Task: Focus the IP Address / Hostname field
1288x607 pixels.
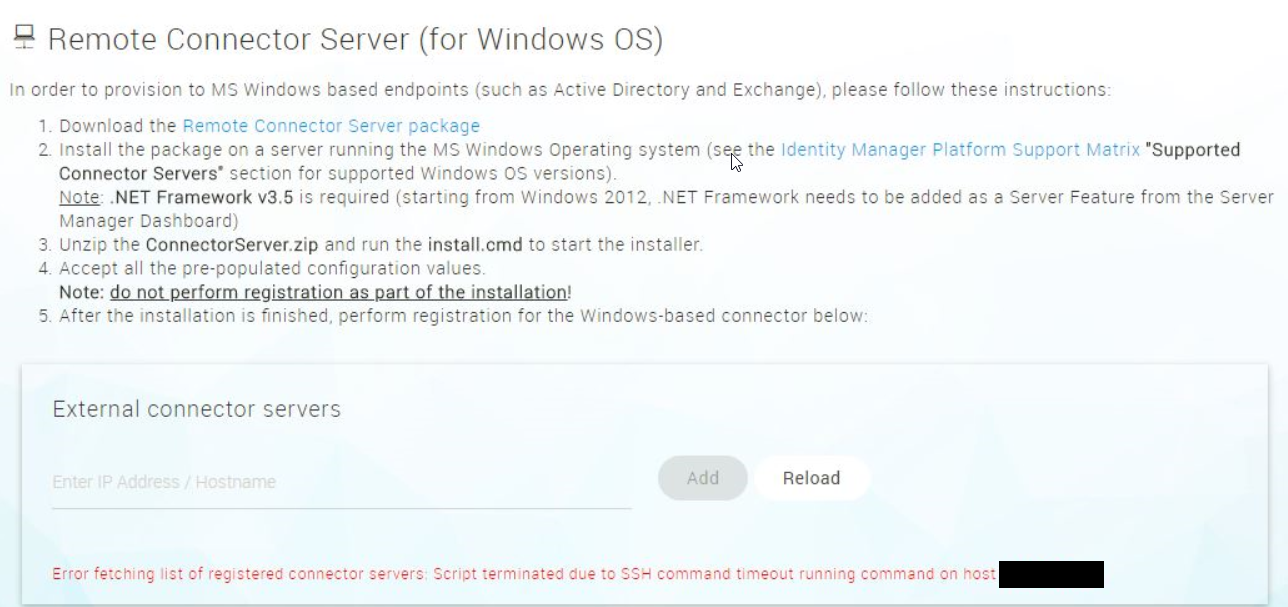Action: pos(340,482)
